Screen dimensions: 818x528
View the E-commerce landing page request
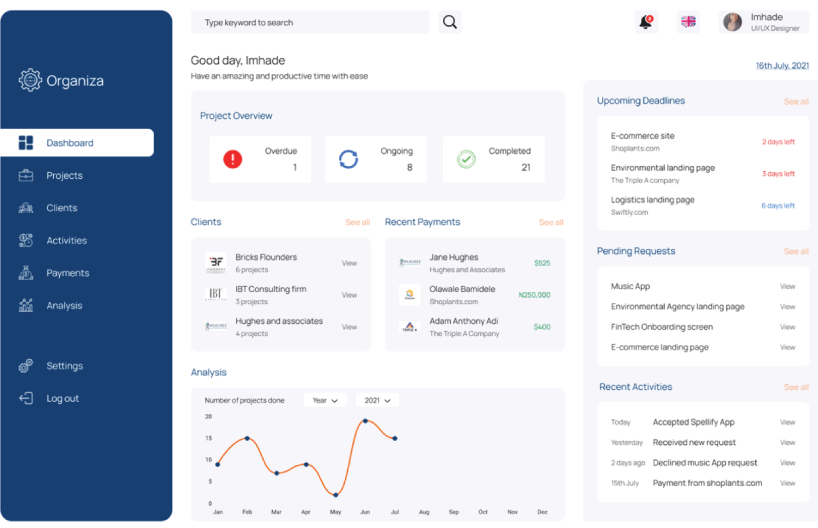coord(787,347)
